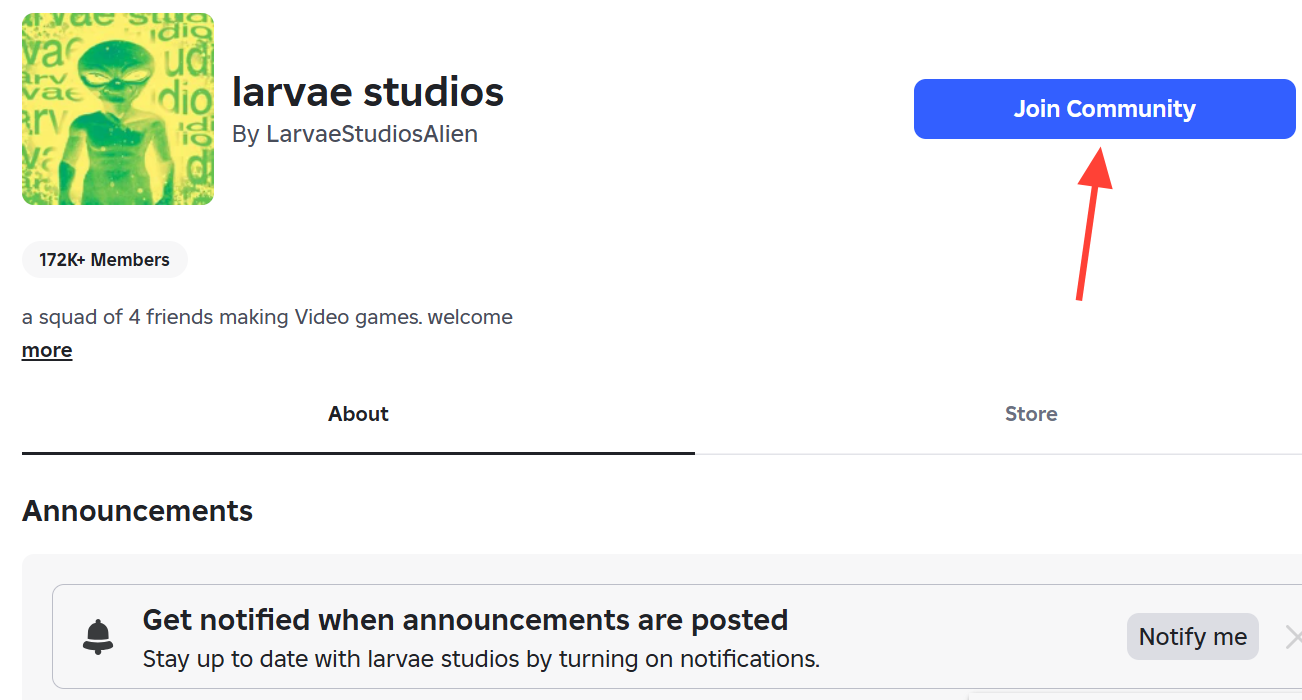This screenshot has width=1302, height=700.
Task: Click the Announcements section heading
Action: coord(137,511)
